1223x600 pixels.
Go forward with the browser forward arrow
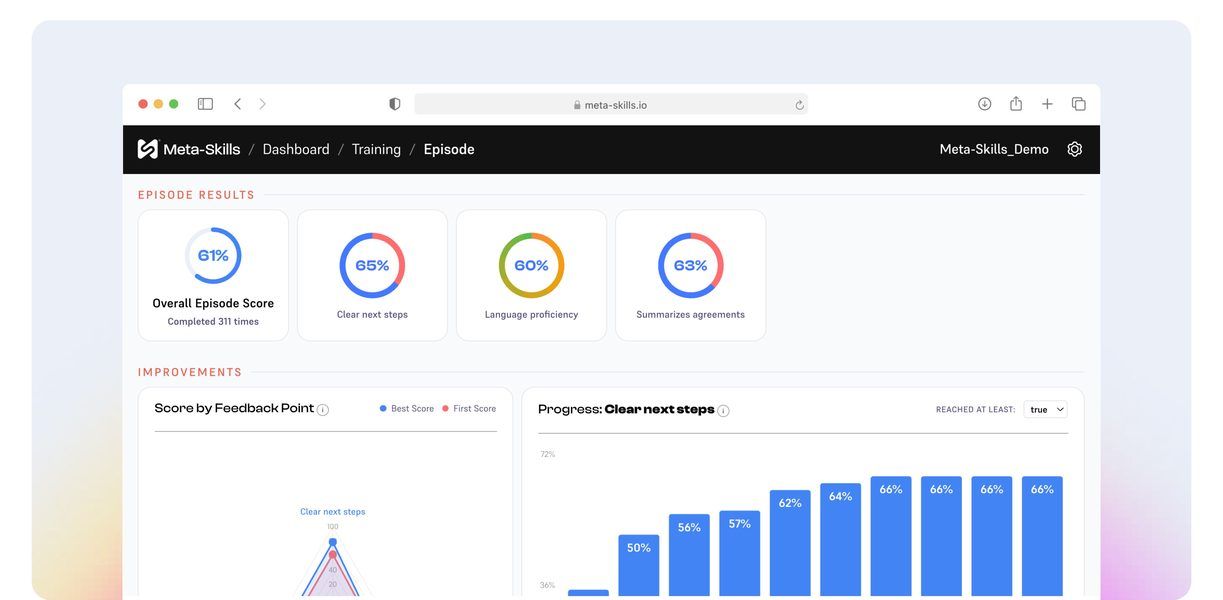pyautogui.click(x=263, y=104)
